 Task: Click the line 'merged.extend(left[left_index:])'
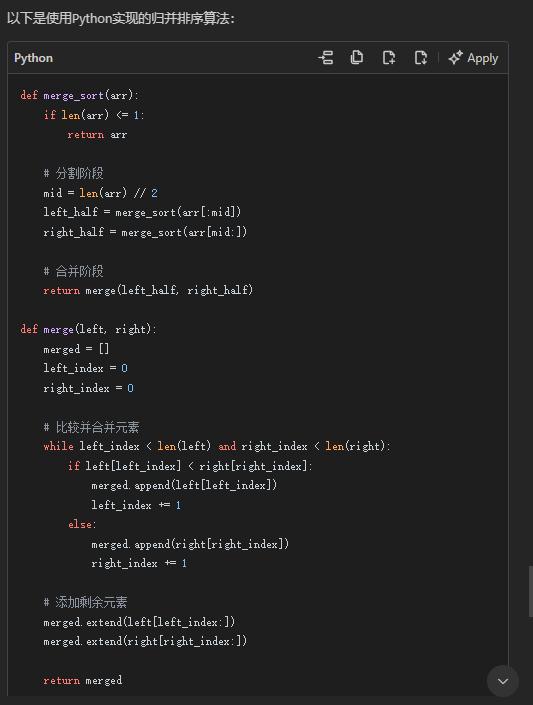pos(139,622)
